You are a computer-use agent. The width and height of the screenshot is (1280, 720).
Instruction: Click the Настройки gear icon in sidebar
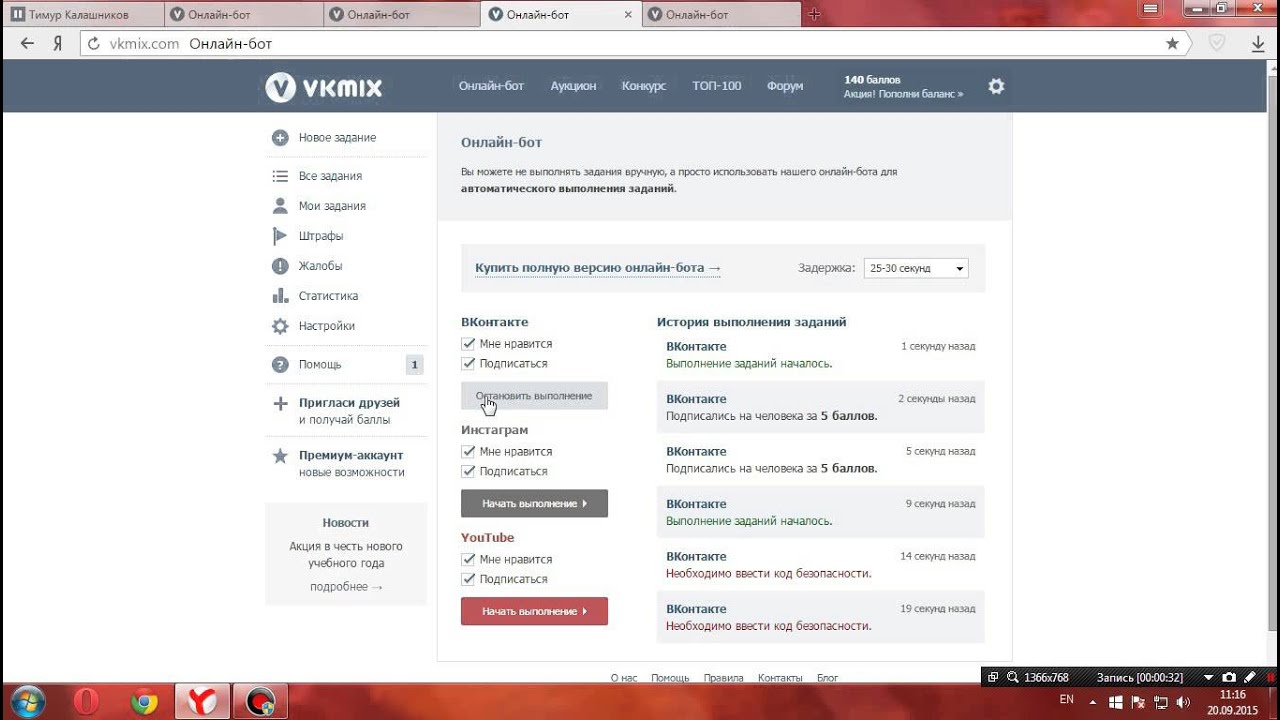280,326
